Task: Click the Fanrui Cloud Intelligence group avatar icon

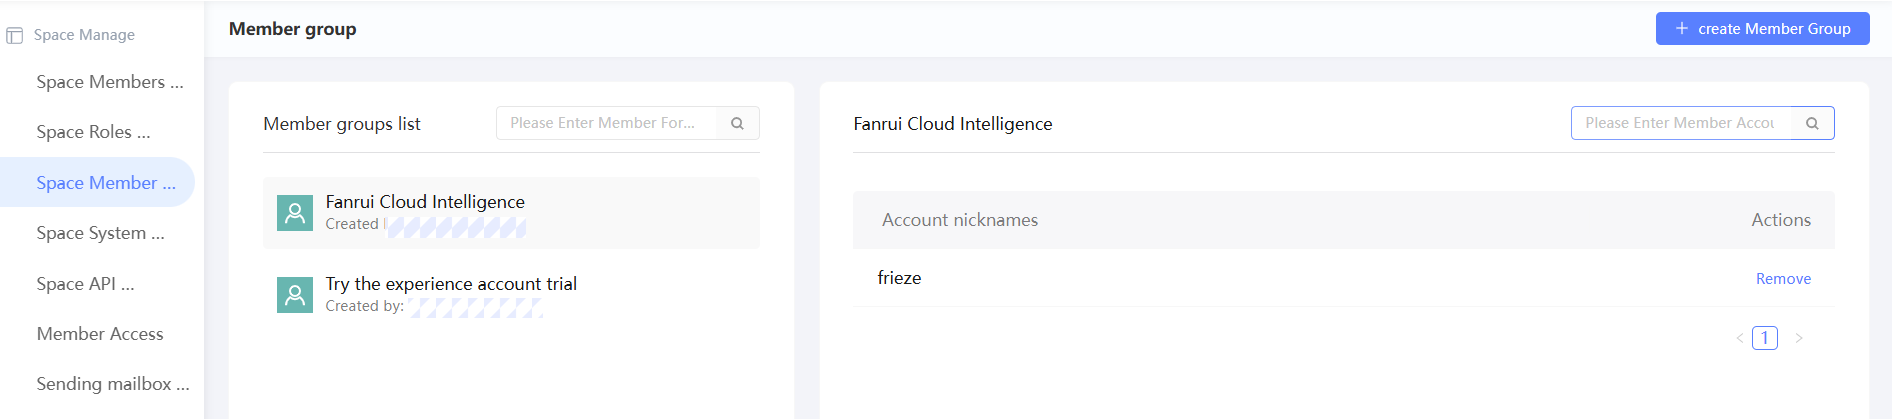Action: (x=295, y=213)
